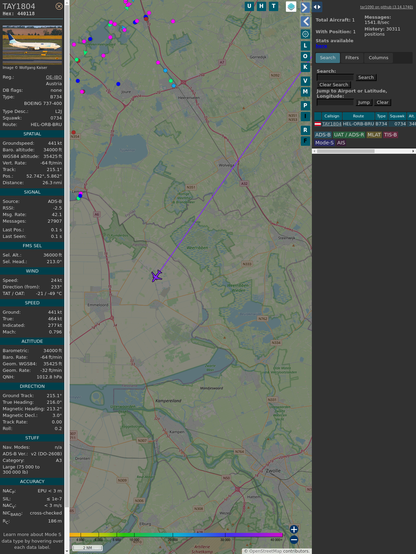The image size is (416, 554).
Task: Click the Jump button
Action: [364, 102]
